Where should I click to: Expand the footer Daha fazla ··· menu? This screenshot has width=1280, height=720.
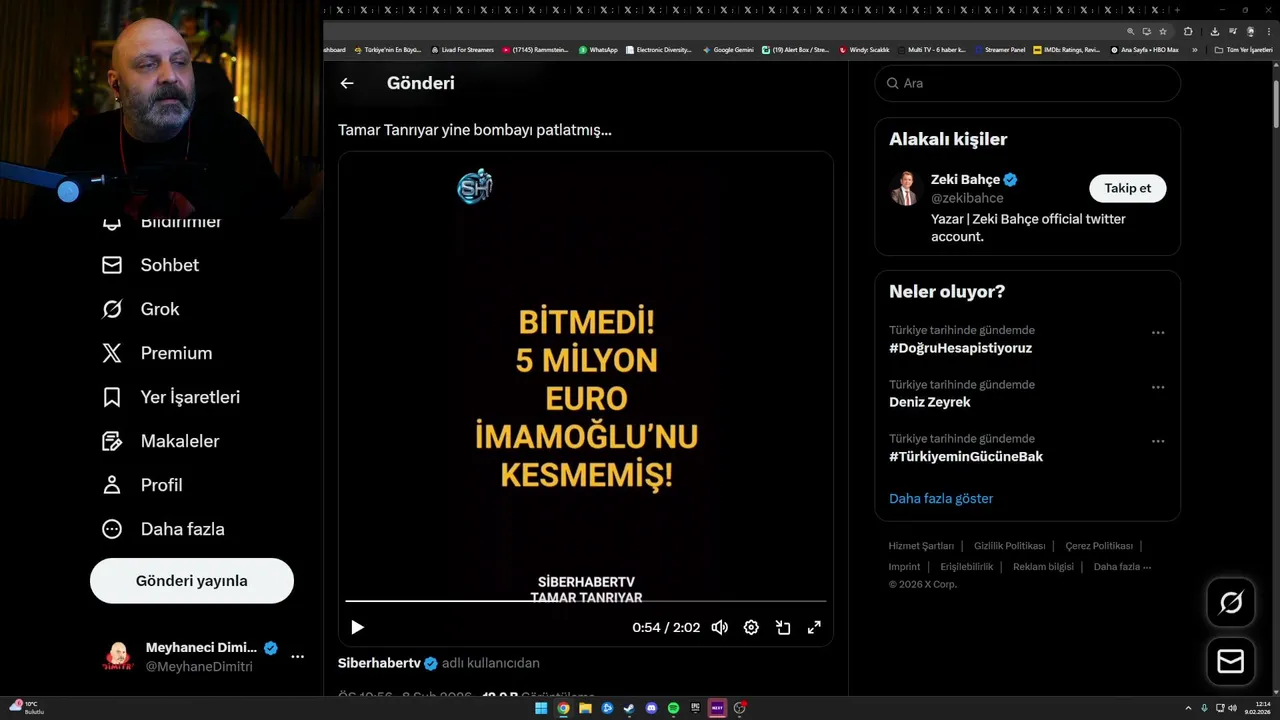pyautogui.click(x=1122, y=567)
